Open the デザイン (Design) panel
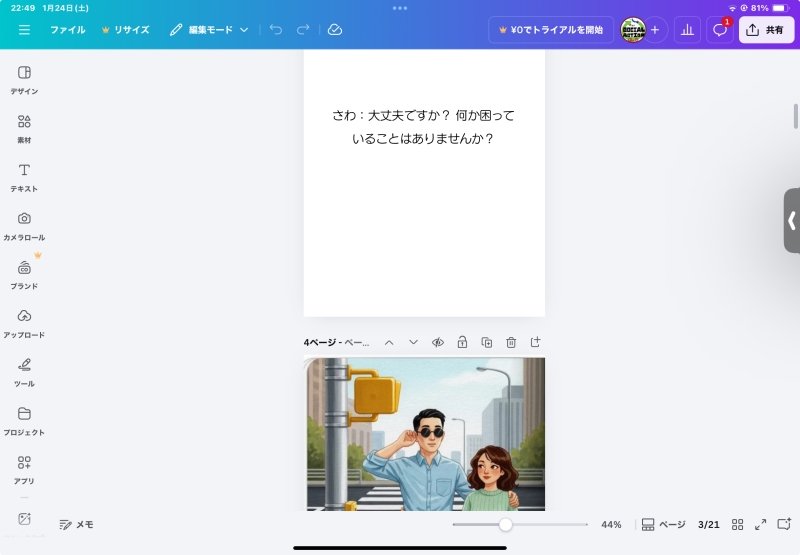800x555 pixels. [x=24, y=79]
